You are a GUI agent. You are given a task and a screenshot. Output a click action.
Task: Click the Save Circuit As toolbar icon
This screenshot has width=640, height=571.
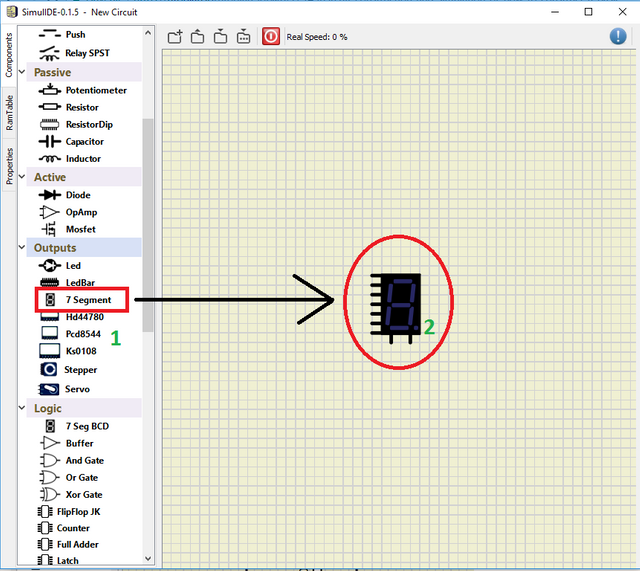[244, 37]
